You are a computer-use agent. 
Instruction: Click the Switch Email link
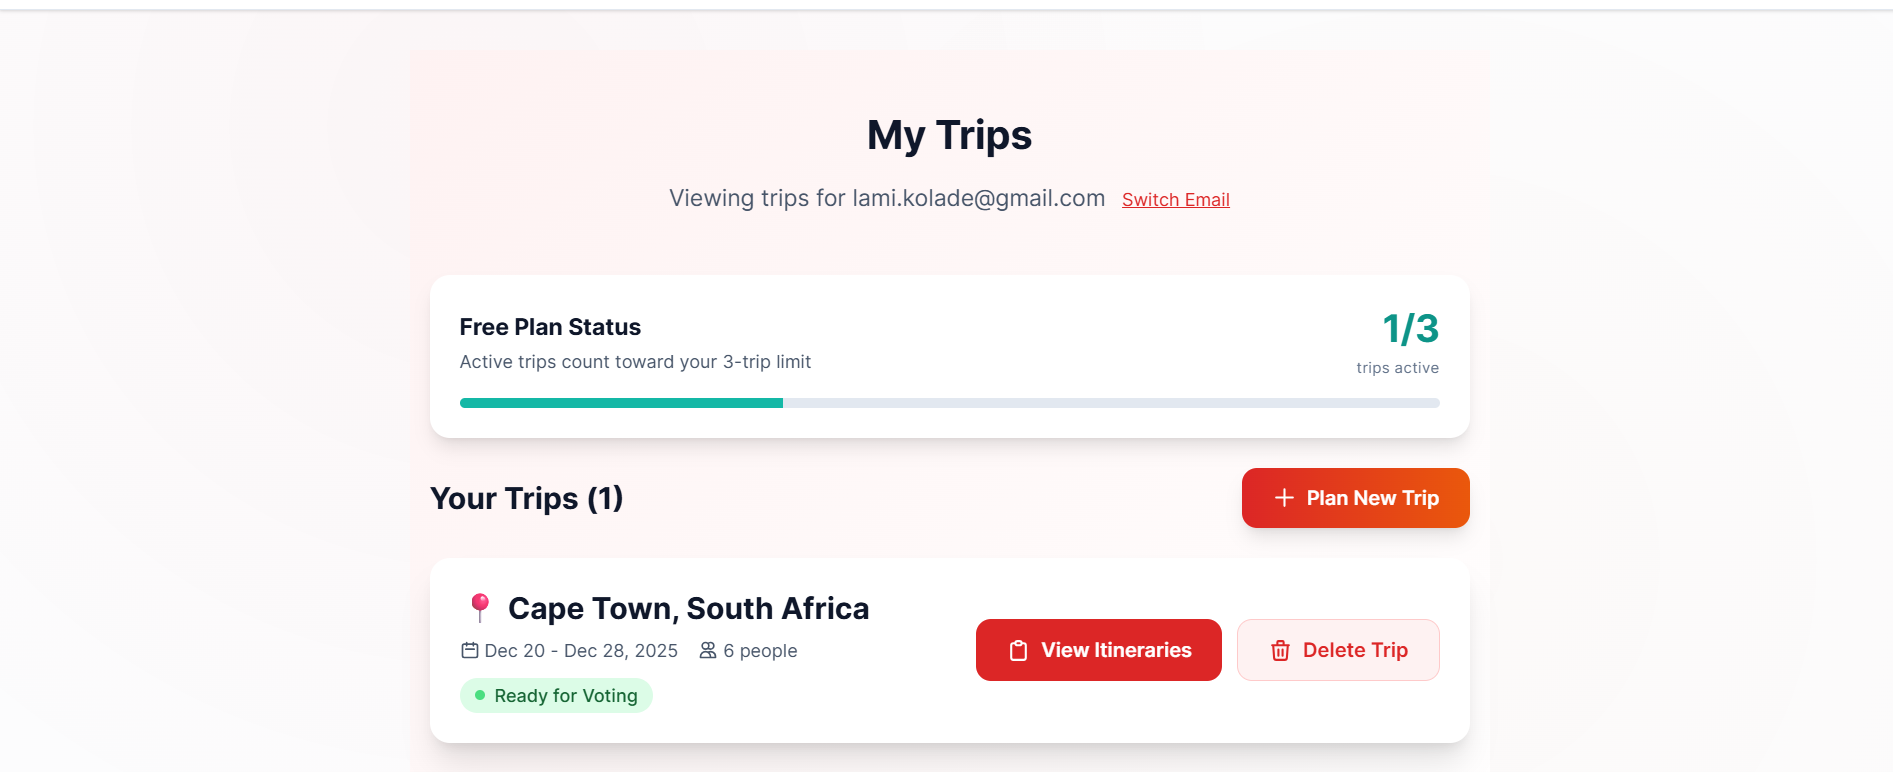pyautogui.click(x=1175, y=200)
